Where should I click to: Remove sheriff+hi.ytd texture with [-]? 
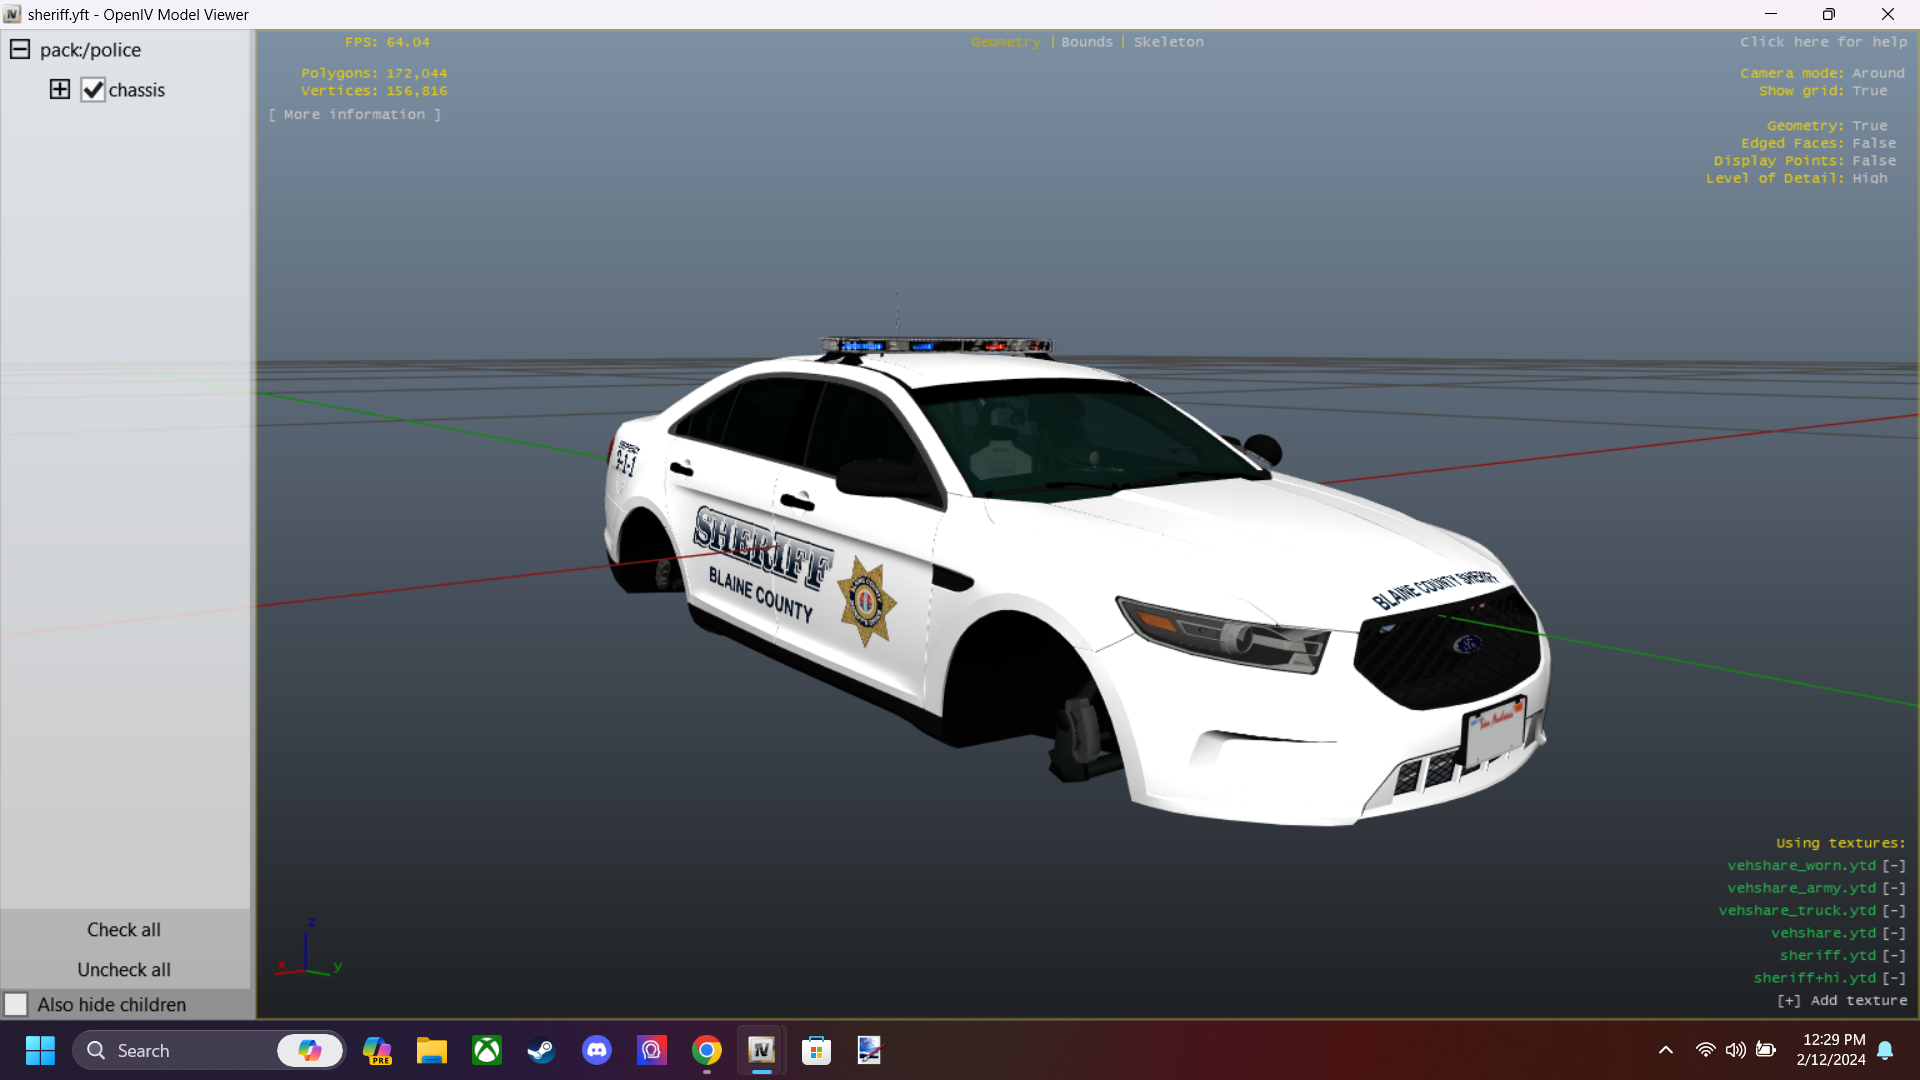[1894, 978]
